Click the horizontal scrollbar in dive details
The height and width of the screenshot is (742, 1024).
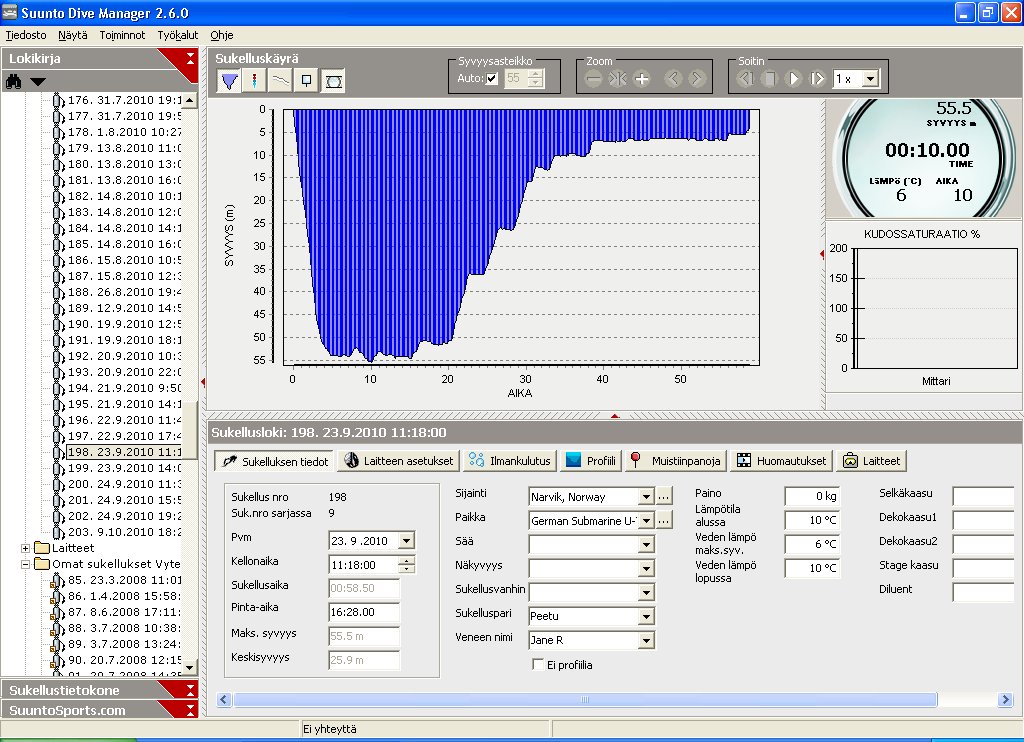tap(584, 700)
